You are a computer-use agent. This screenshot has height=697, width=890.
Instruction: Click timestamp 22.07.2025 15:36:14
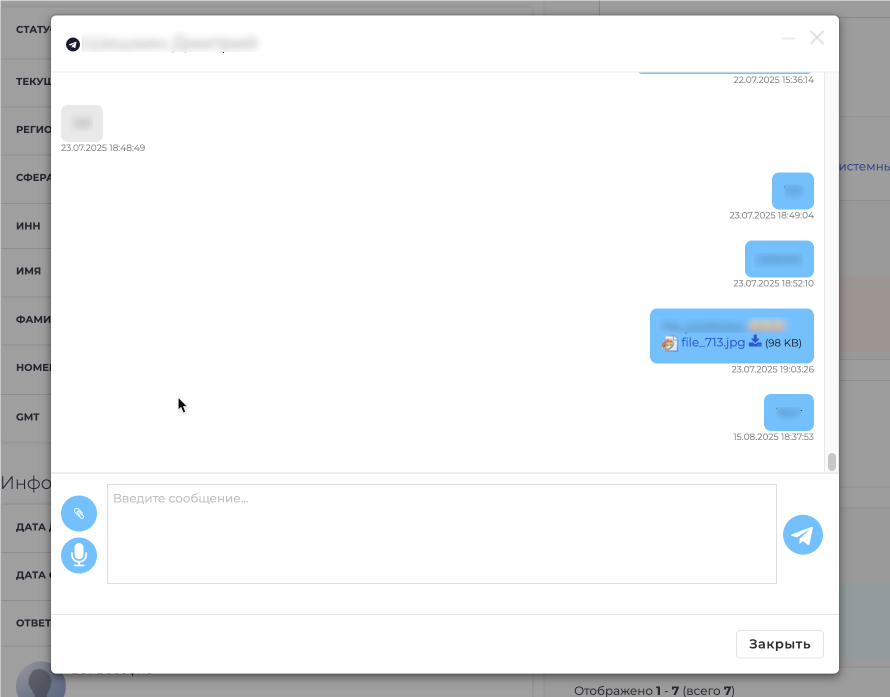(x=773, y=79)
